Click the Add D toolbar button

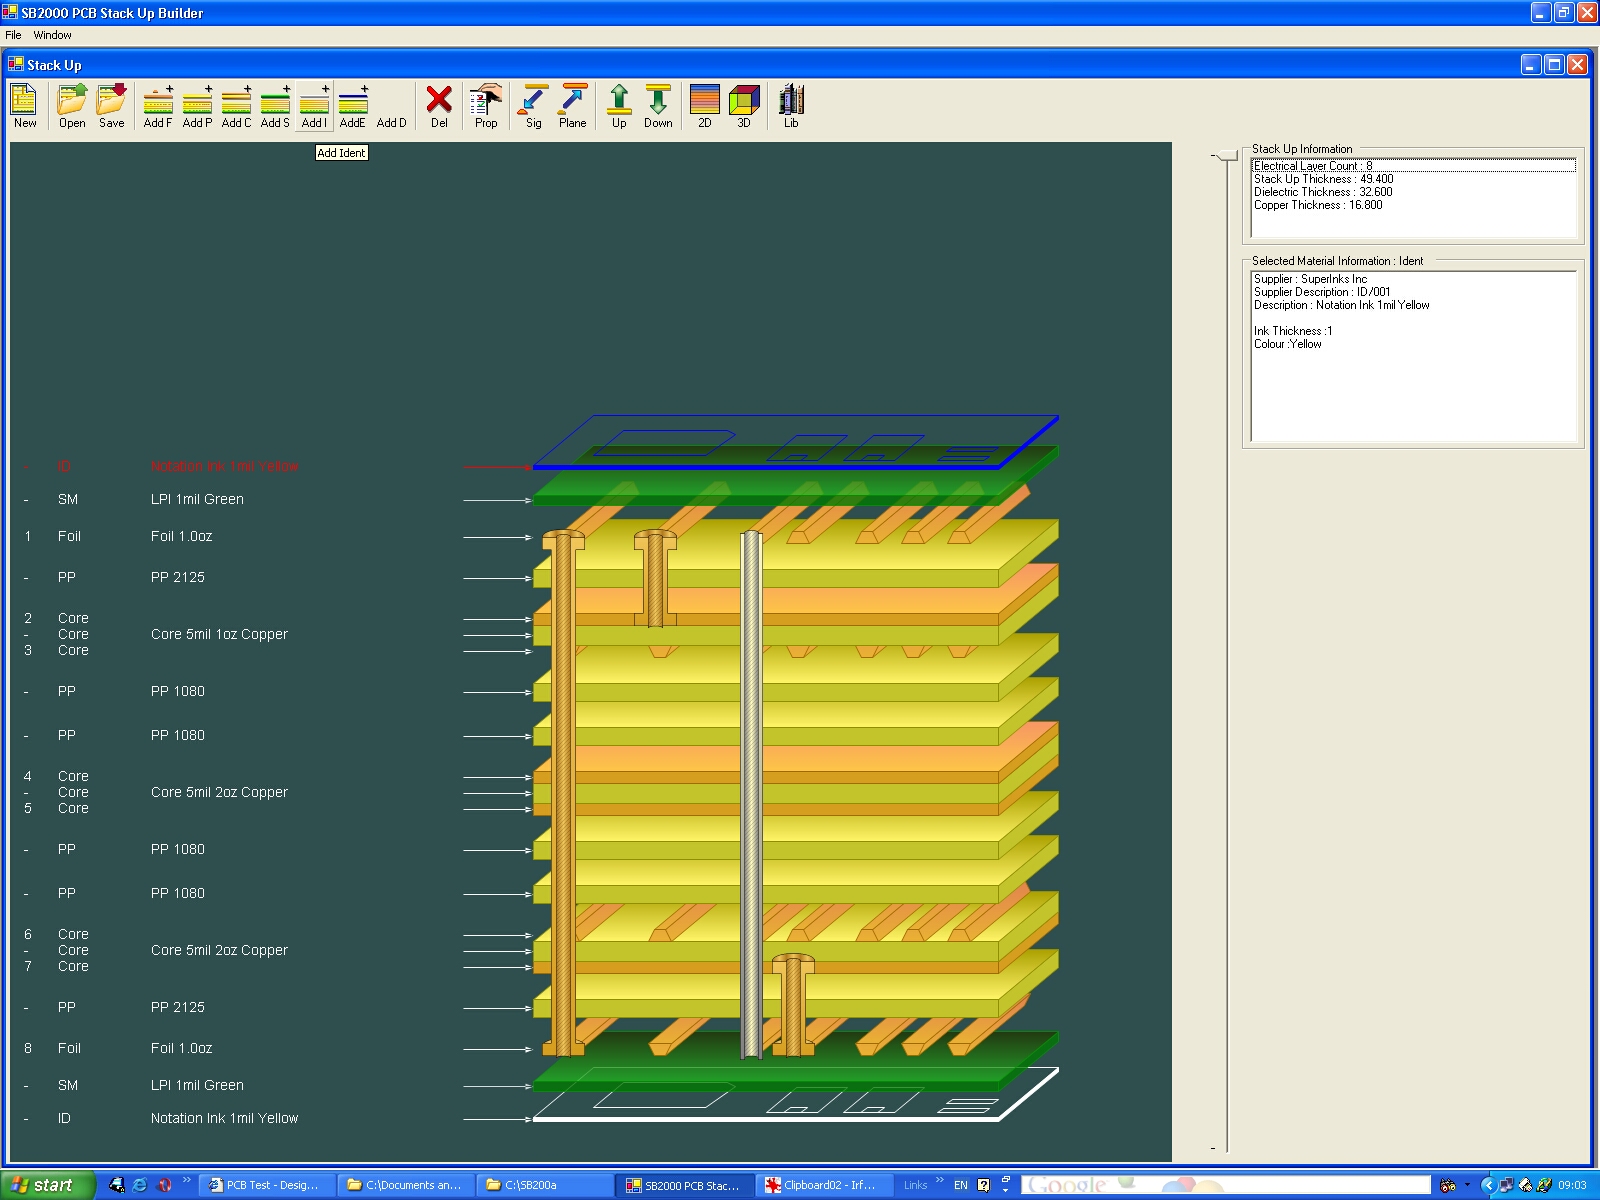point(392,106)
